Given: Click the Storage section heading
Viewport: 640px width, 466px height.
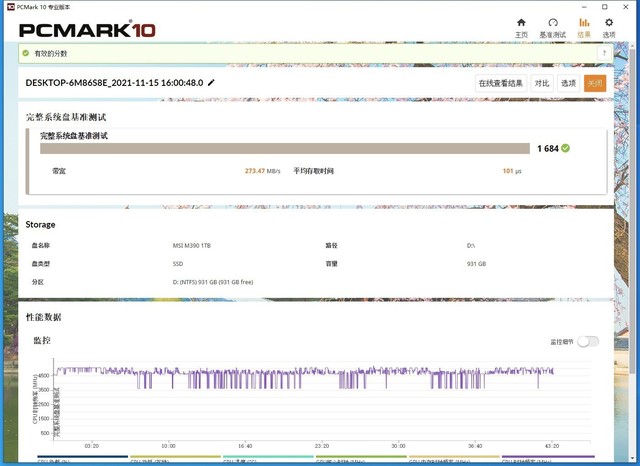Looking at the screenshot, I should click(40, 224).
